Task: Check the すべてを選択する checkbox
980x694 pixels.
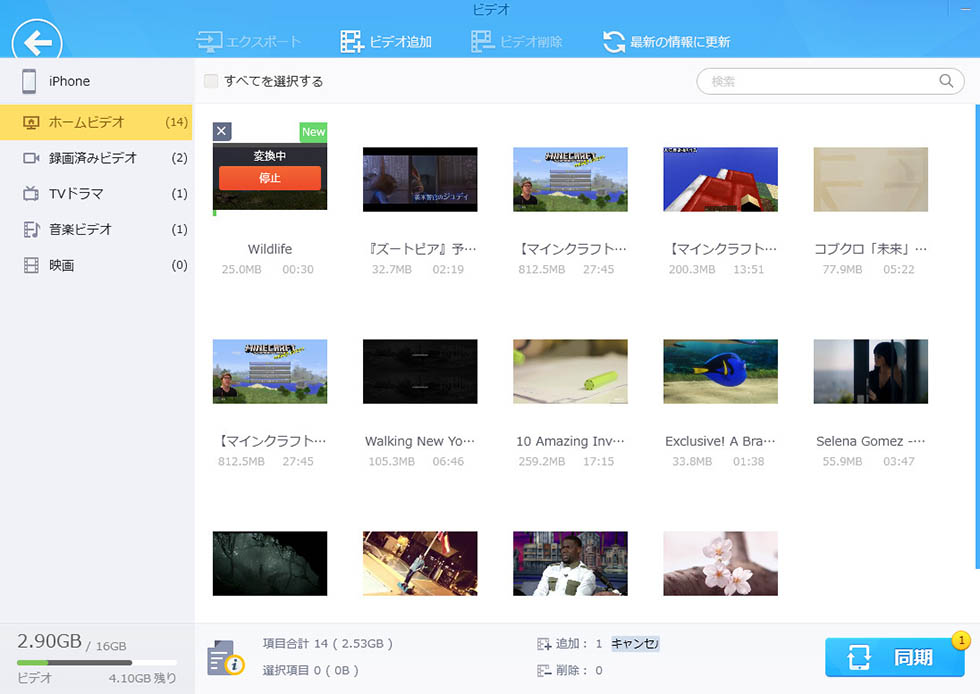Action: (x=211, y=81)
